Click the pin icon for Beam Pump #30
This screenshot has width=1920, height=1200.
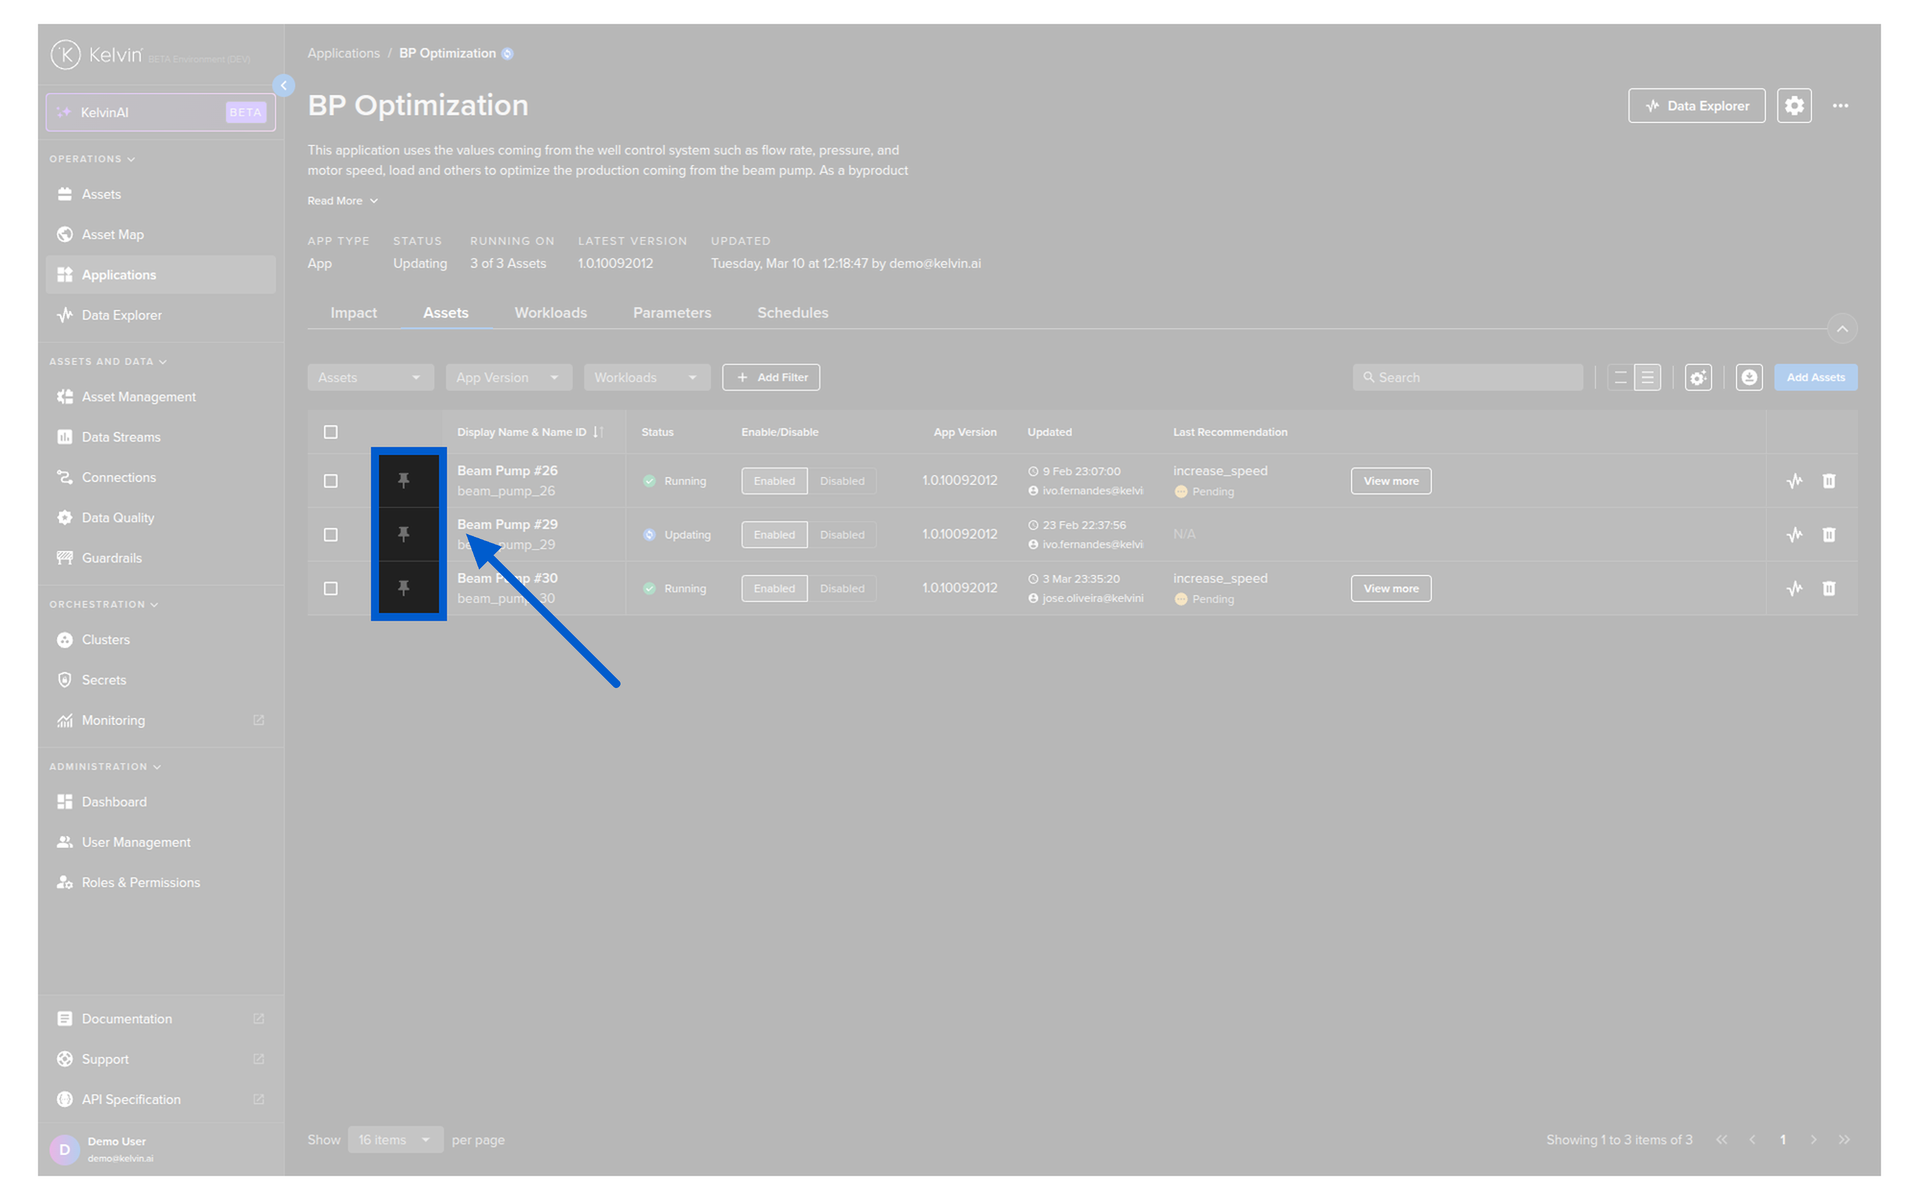[x=404, y=588]
